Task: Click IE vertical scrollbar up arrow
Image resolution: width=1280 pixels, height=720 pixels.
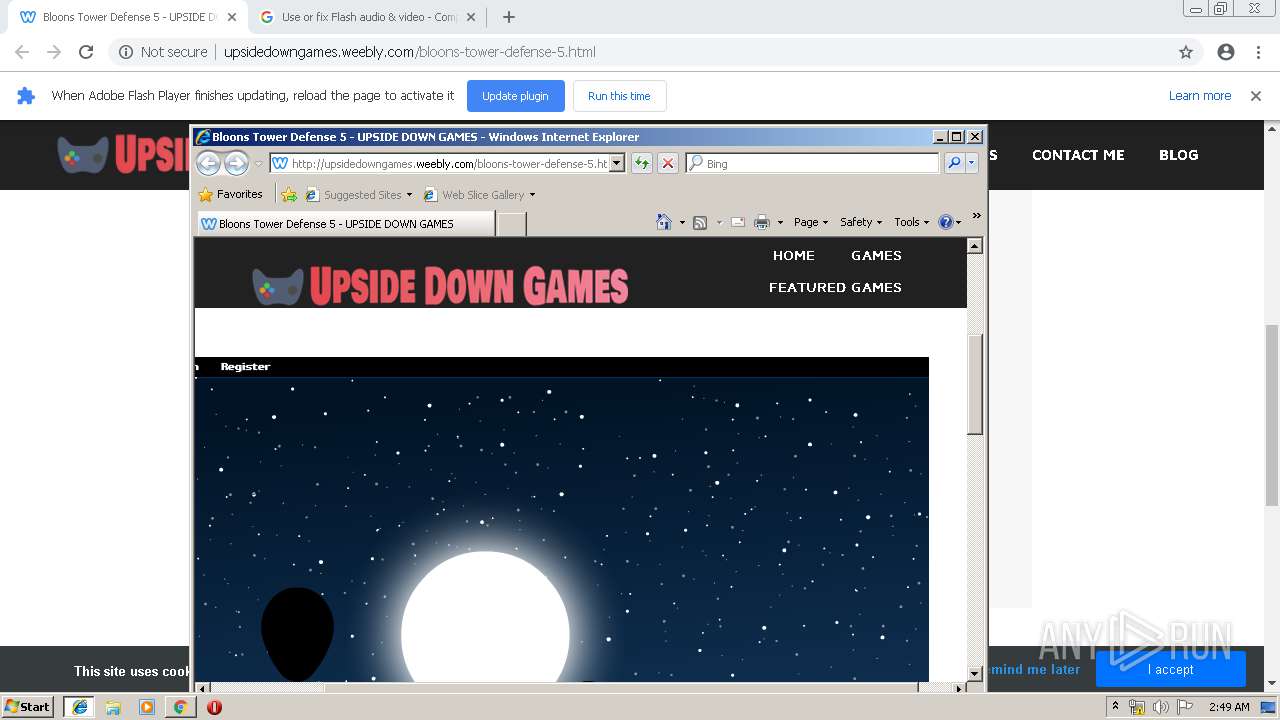Action: [975, 246]
